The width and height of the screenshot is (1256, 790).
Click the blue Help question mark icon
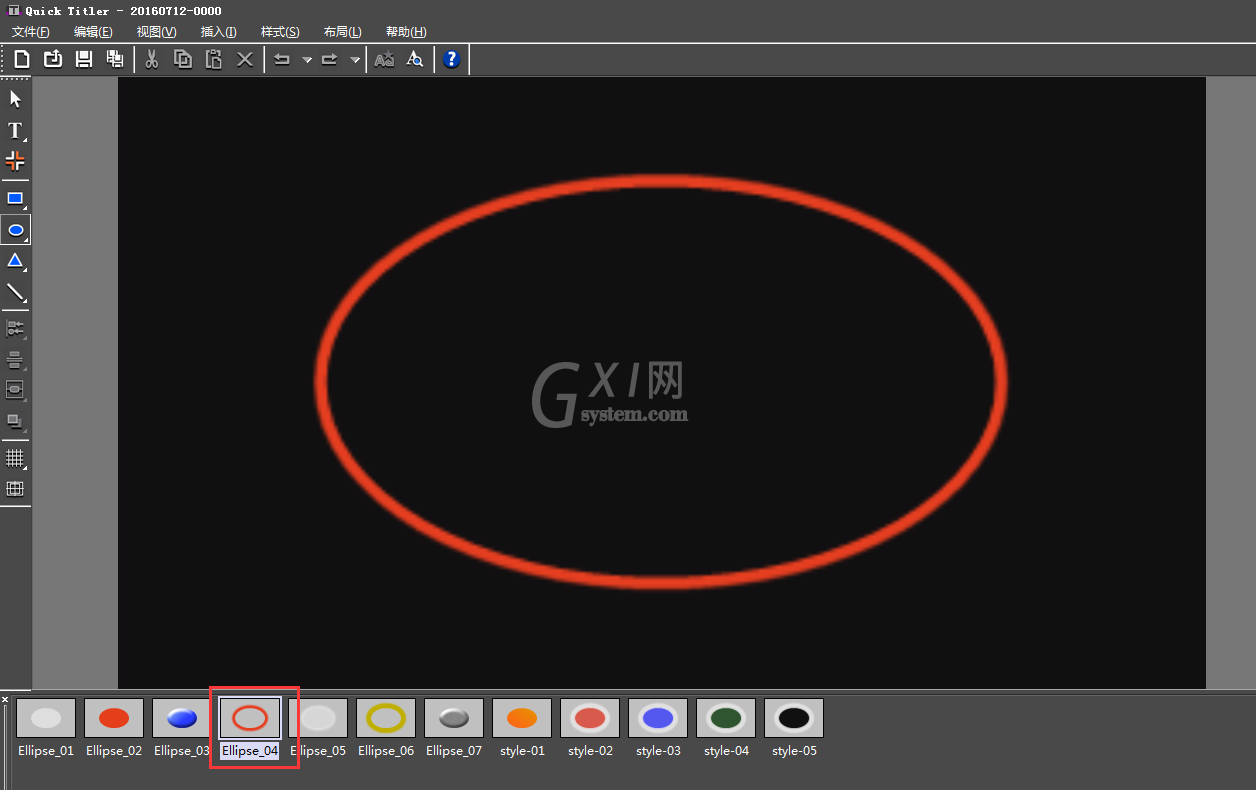pos(452,59)
